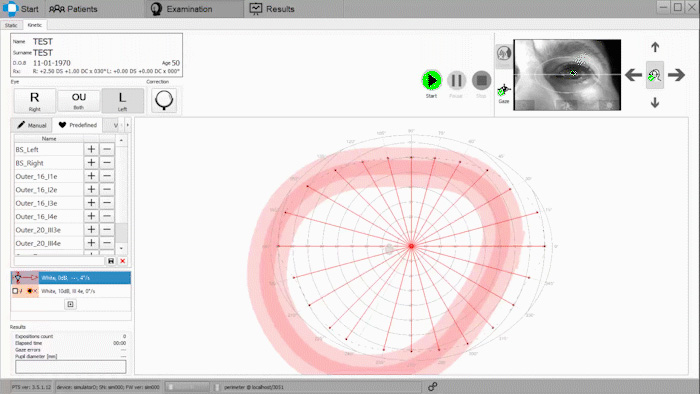Click the Pause examination button
The width and height of the screenshot is (700, 394).
[x=456, y=80]
